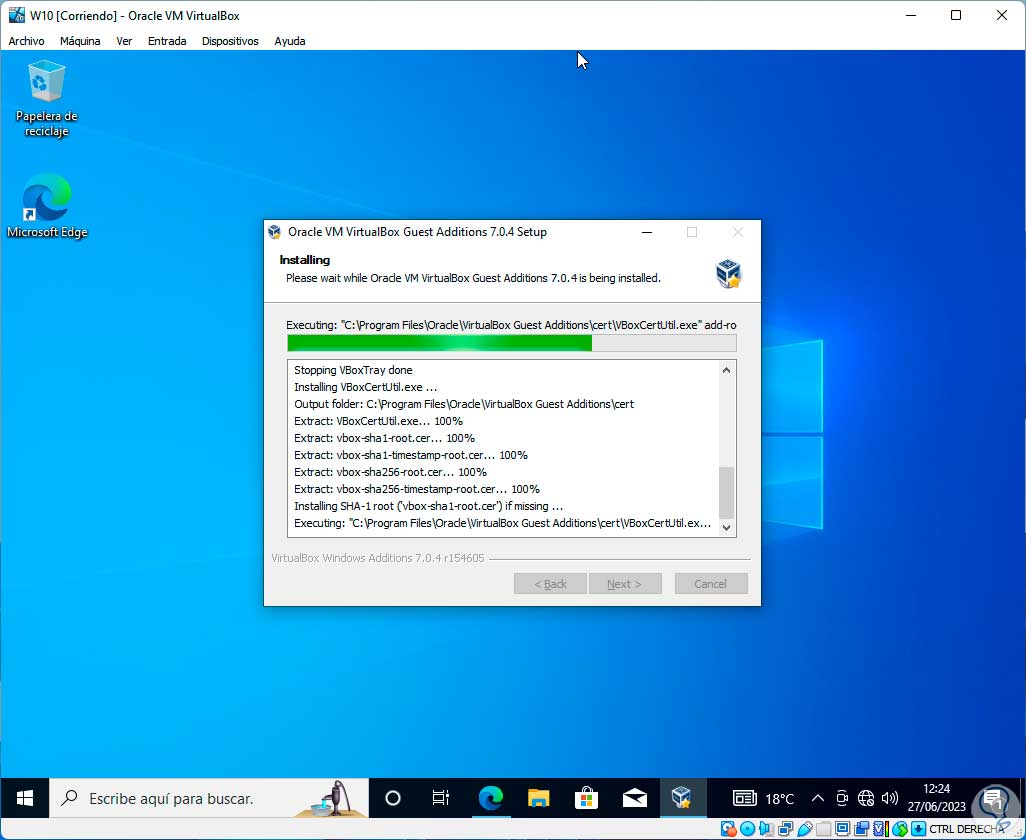Viewport: 1026px width, 840px height.
Task: Open the news and weather widget showing 18°C
Action: (x=763, y=798)
